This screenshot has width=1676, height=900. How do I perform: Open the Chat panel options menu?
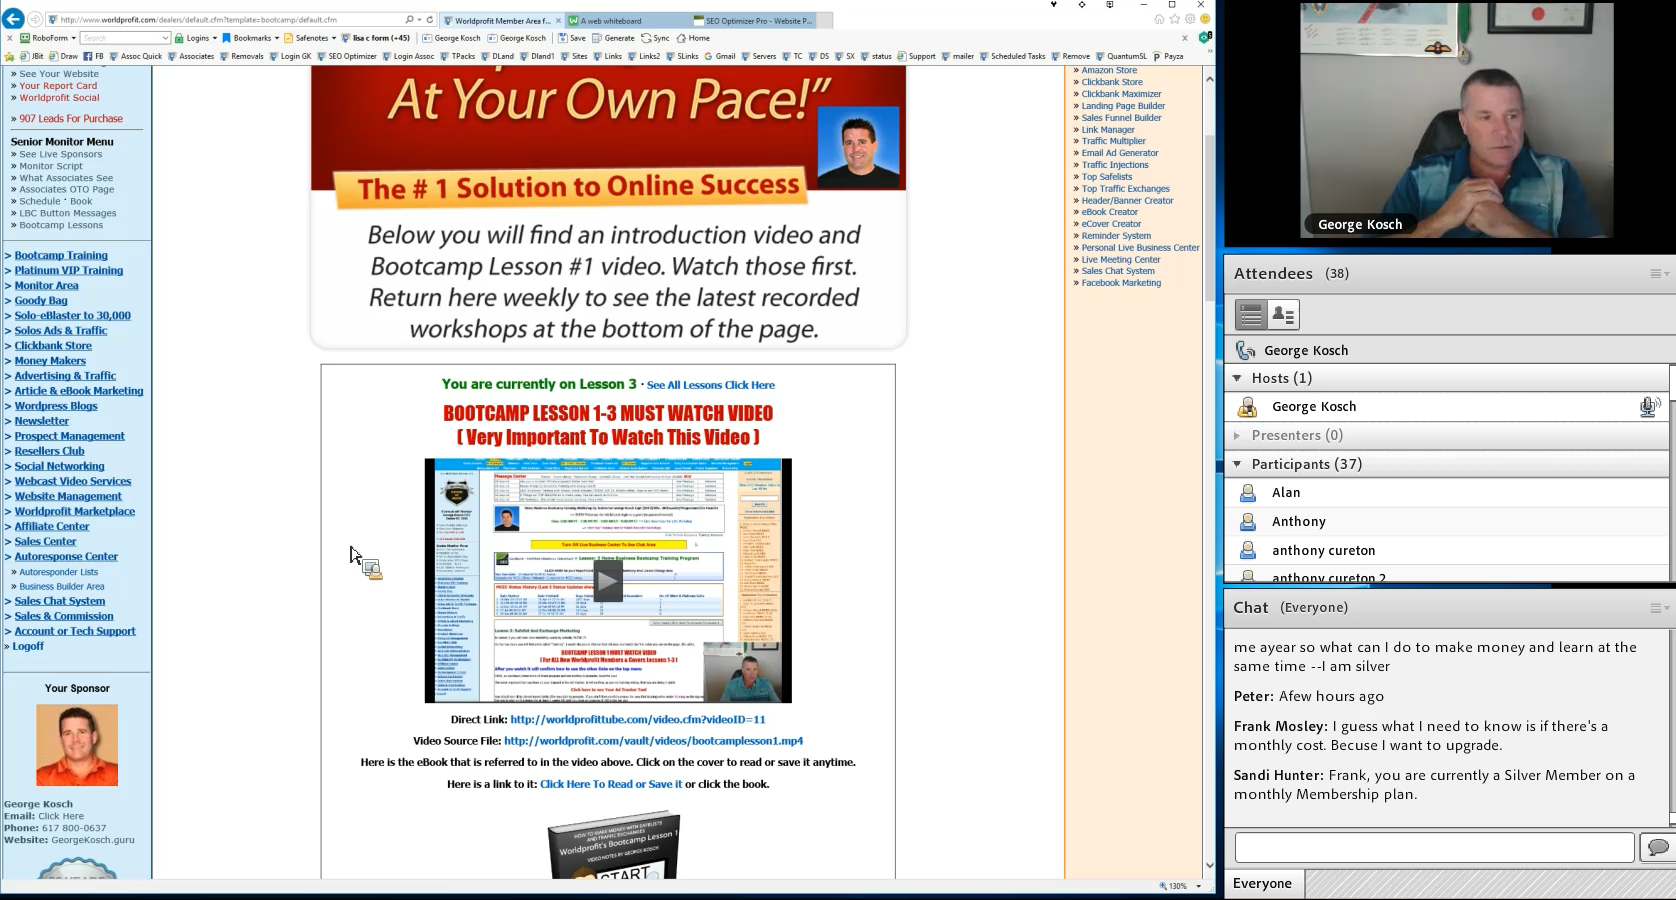click(x=1659, y=607)
